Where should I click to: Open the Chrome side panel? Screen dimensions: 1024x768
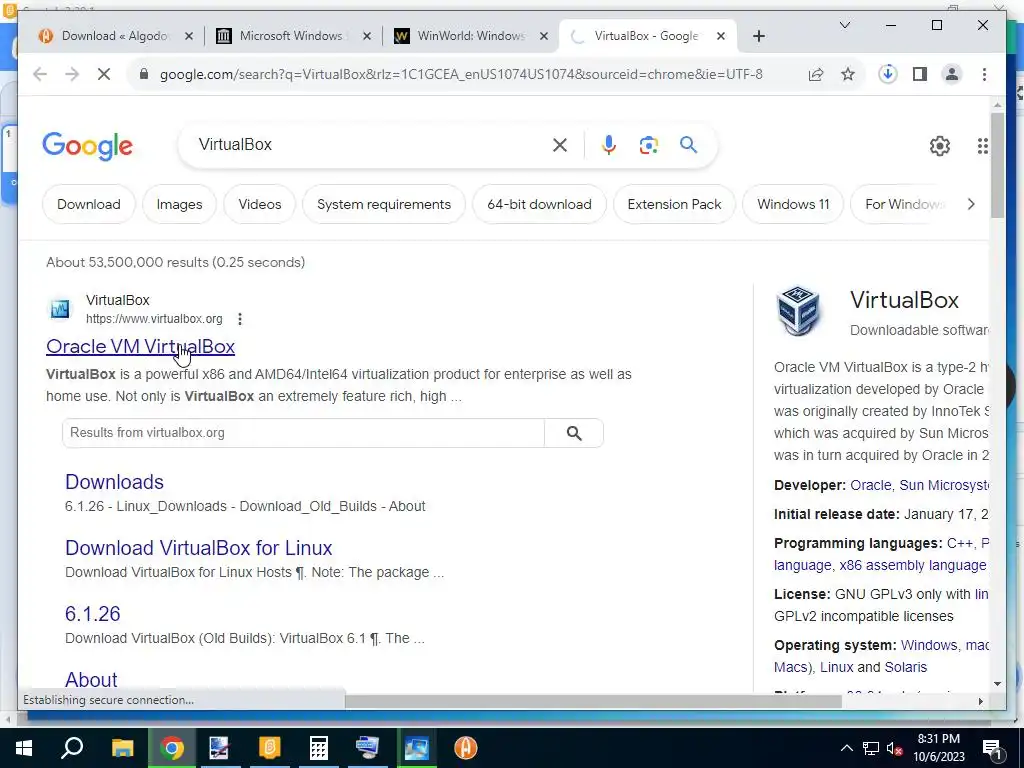pos(920,74)
